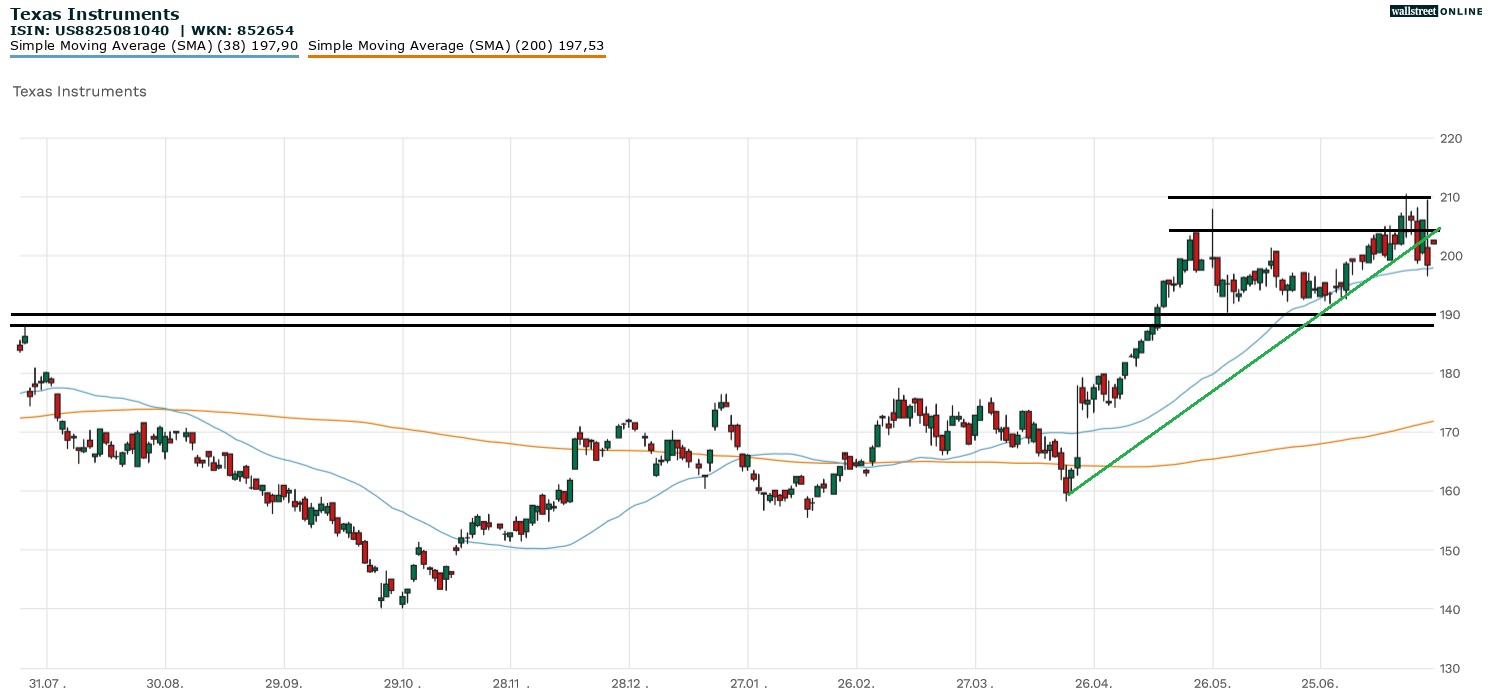
Task: Select the resistance line near 205
Action: click(x=1290, y=230)
